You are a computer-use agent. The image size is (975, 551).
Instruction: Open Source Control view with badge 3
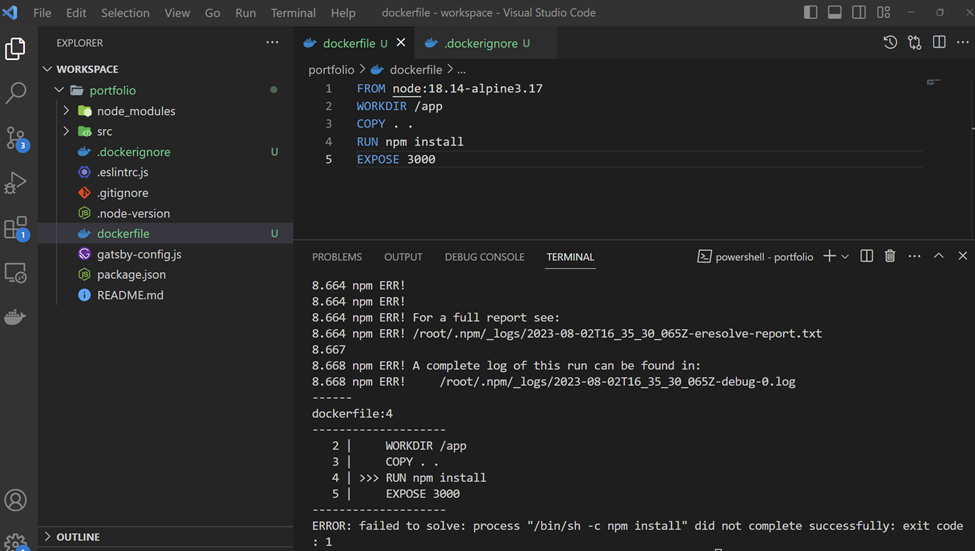(16, 138)
